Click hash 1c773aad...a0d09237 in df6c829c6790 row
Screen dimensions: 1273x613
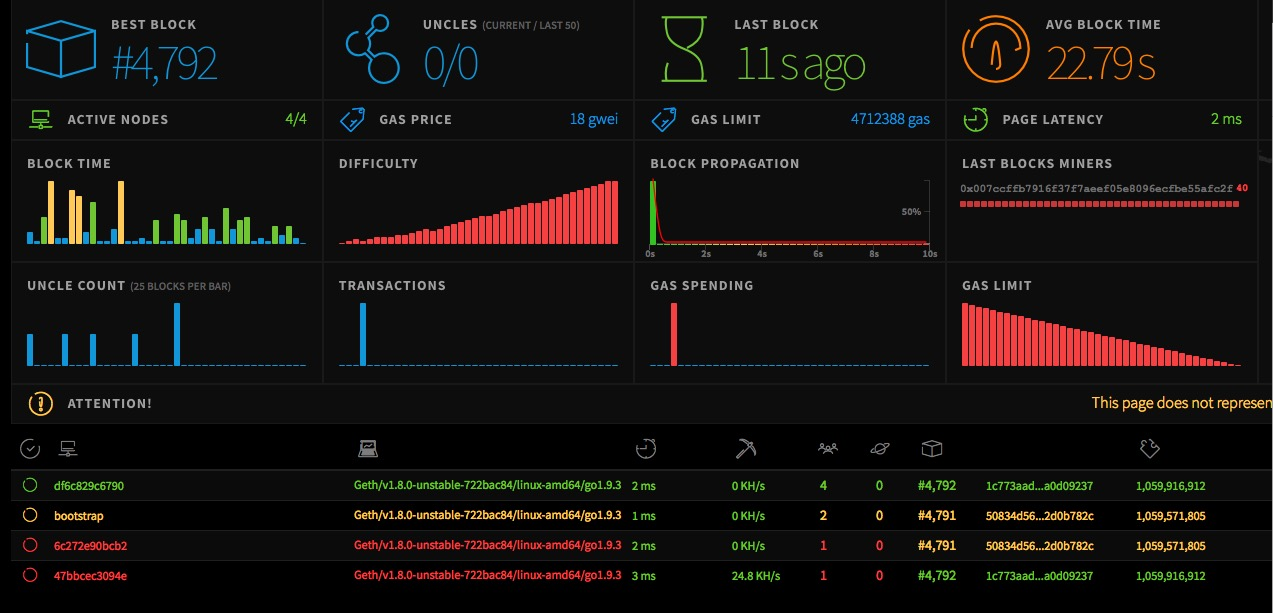tap(1040, 486)
